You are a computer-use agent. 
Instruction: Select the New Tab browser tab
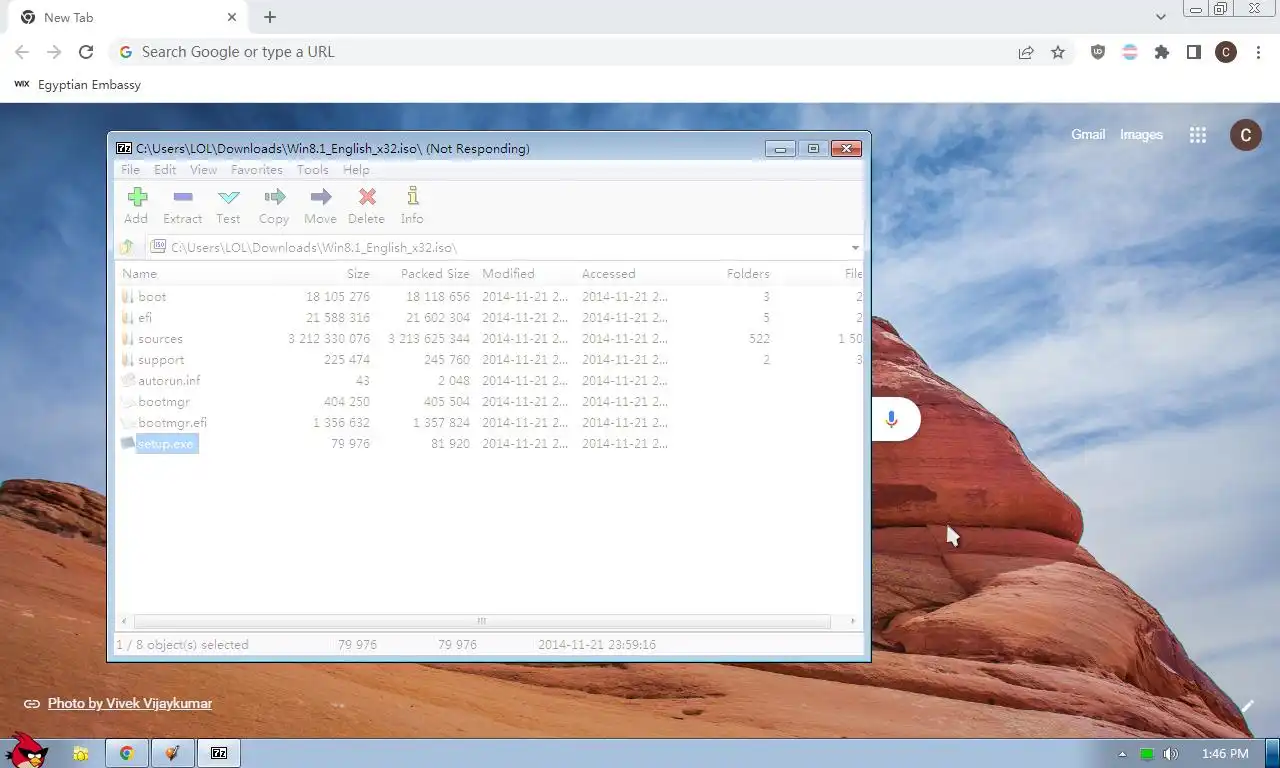(x=126, y=17)
